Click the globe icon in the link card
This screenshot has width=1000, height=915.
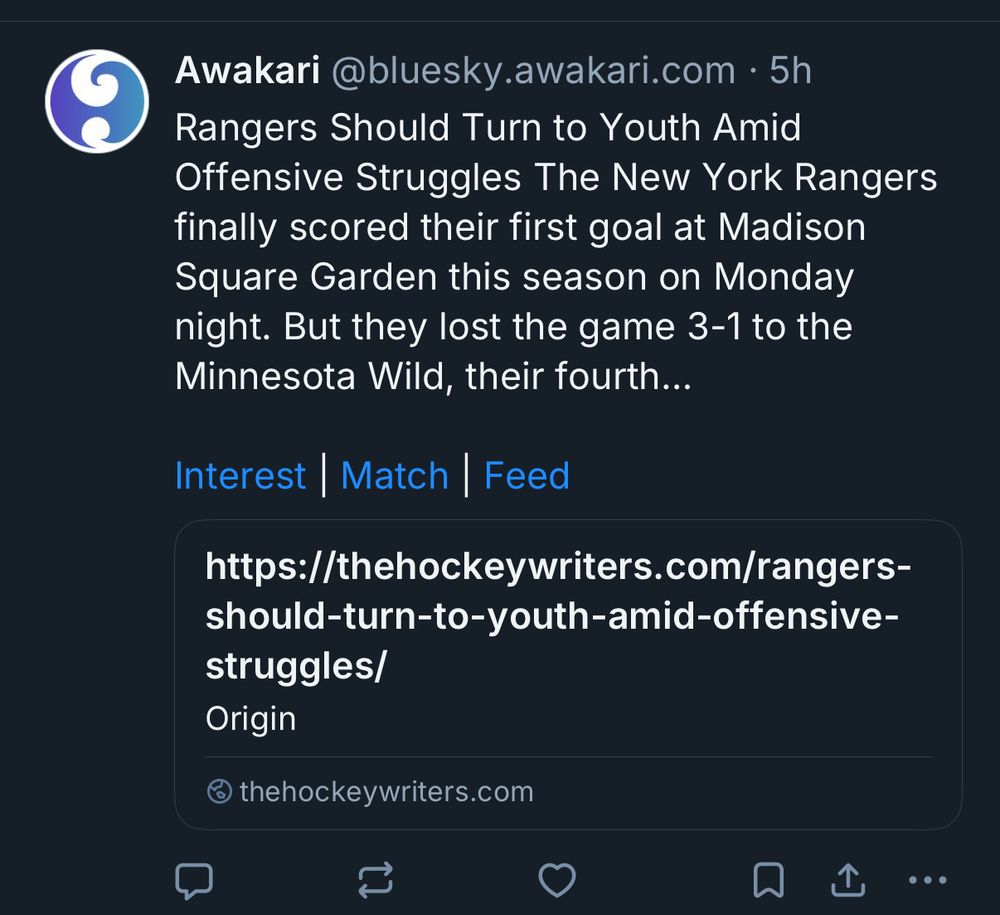pyautogui.click(x=219, y=792)
